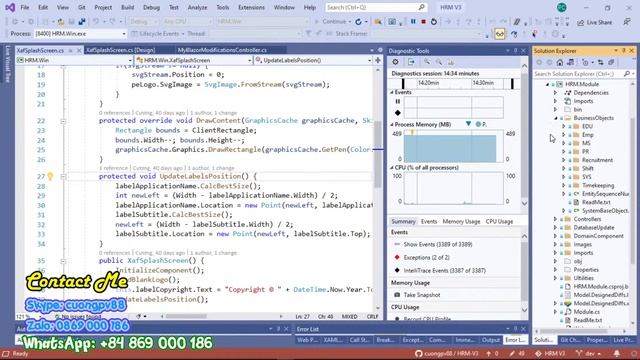Restart the debug session
Viewport: 640px width, 360px height.
tap(434, 22)
